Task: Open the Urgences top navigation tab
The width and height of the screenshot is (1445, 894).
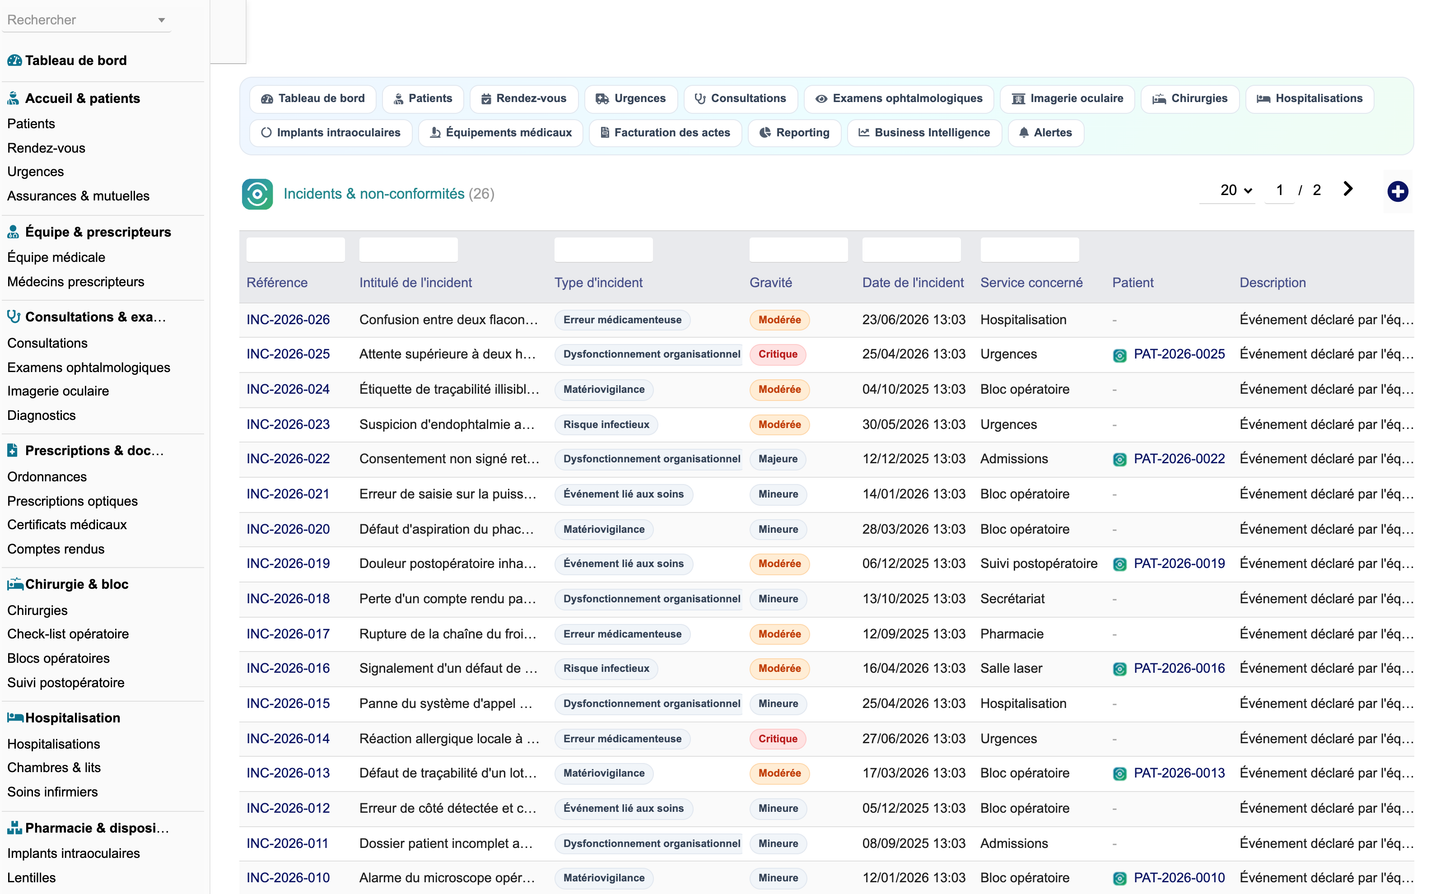Action: (x=631, y=99)
